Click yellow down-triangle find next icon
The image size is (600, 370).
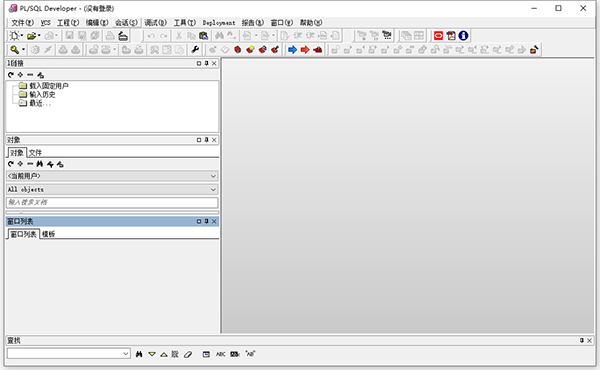(x=152, y=354)
